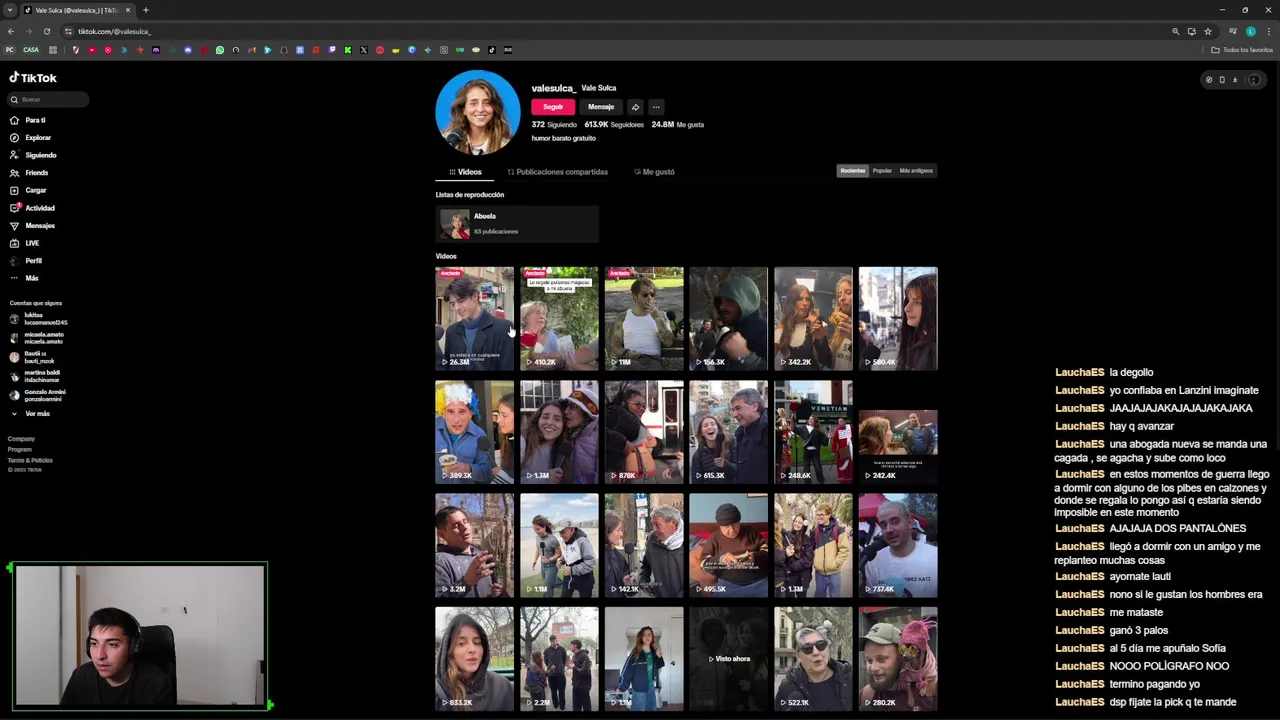This screenshot has width=1280, height=720.
Task: Open followed account Gonzalo Armini
Action: coord(38,395)
